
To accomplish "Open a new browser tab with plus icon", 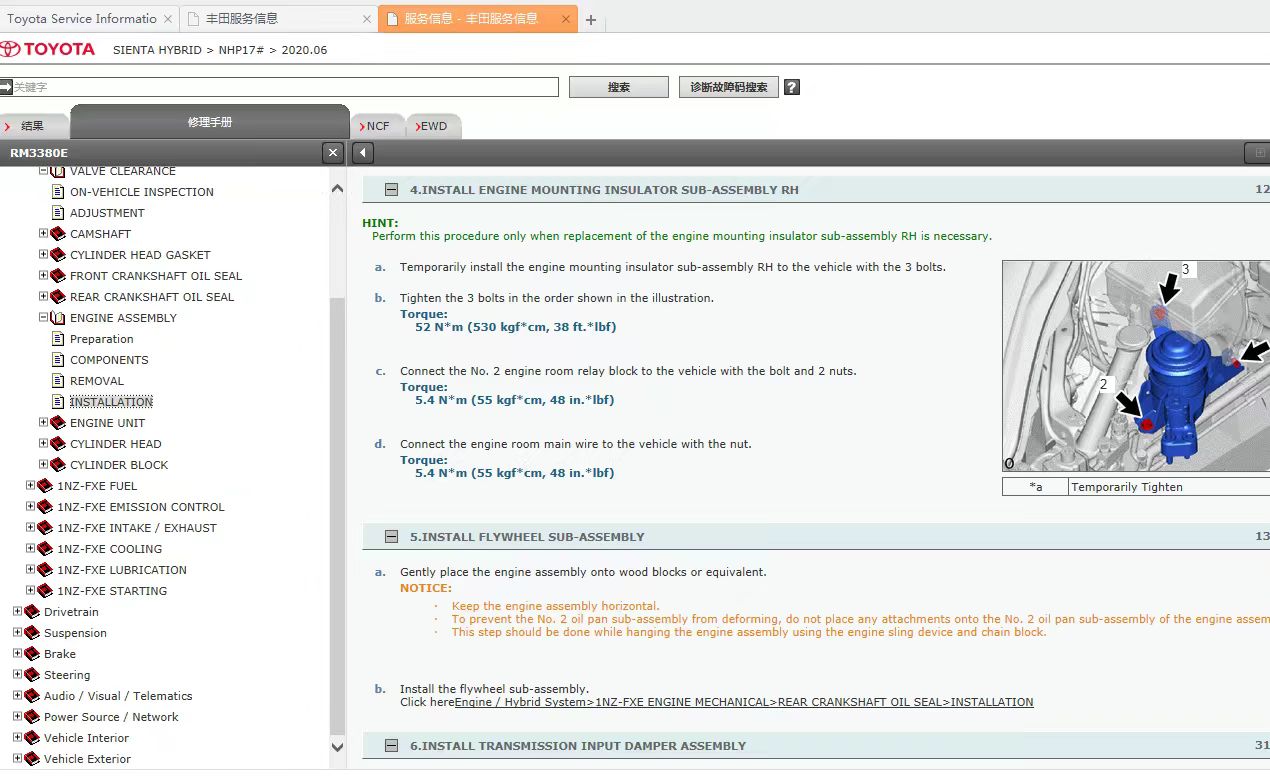I will tap(591, 19).
